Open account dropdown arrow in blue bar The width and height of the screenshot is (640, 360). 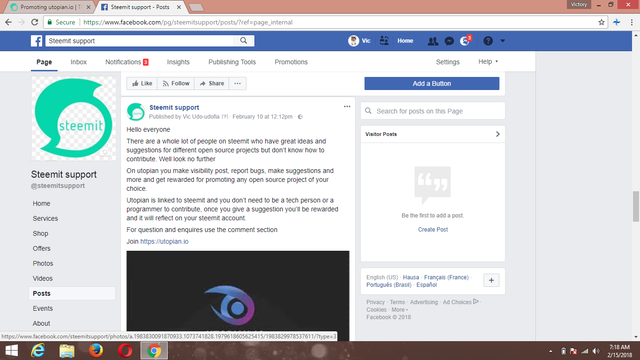[502, 41]
